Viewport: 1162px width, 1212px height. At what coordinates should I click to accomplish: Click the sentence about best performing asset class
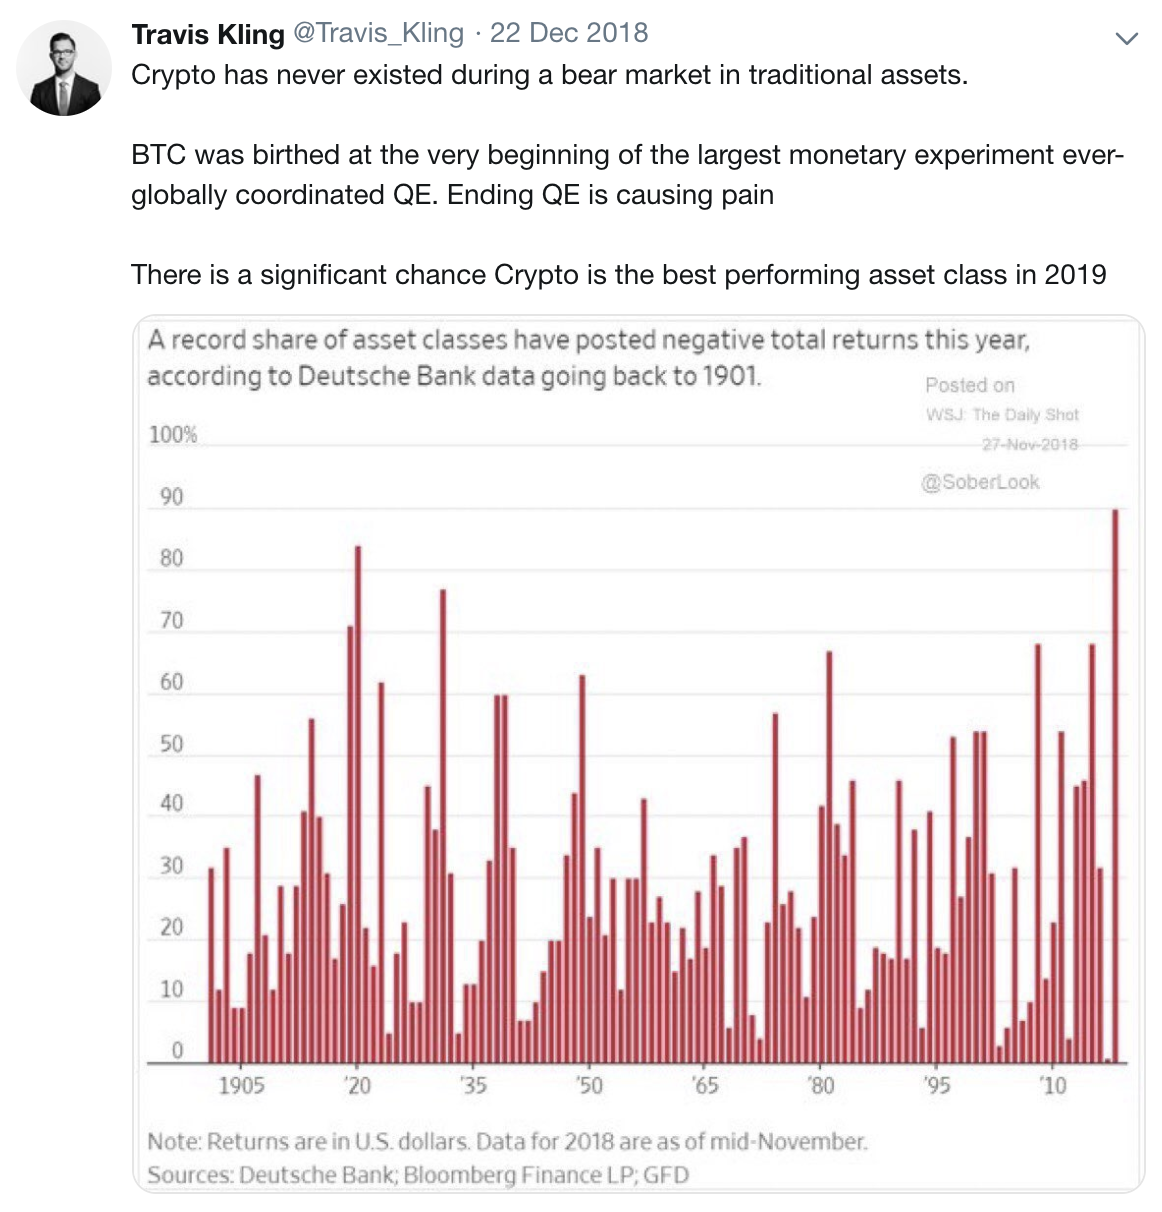coord(618,274)
